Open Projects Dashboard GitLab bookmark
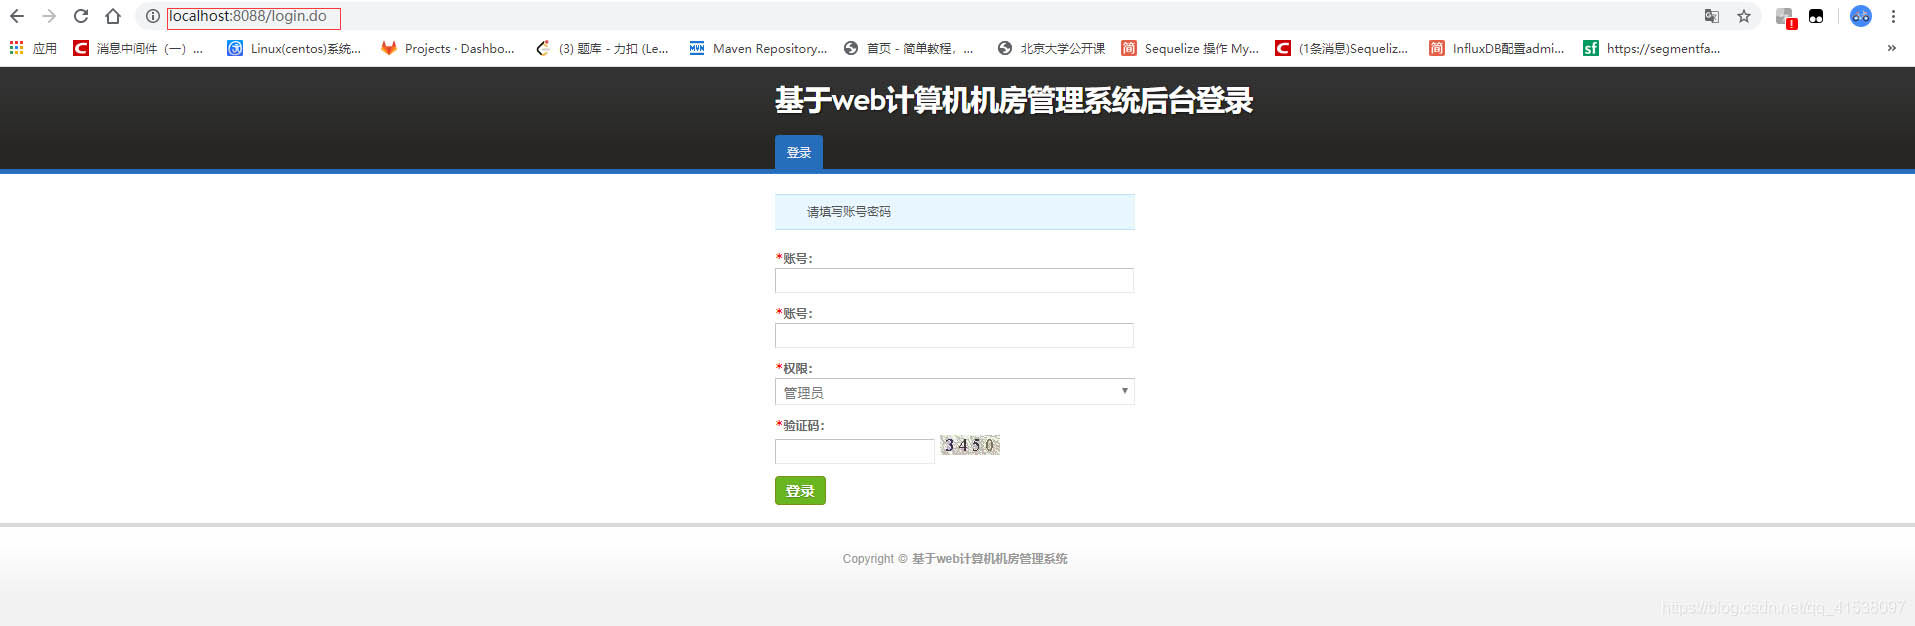This screenshot has width=1915, height=626. 448,48
